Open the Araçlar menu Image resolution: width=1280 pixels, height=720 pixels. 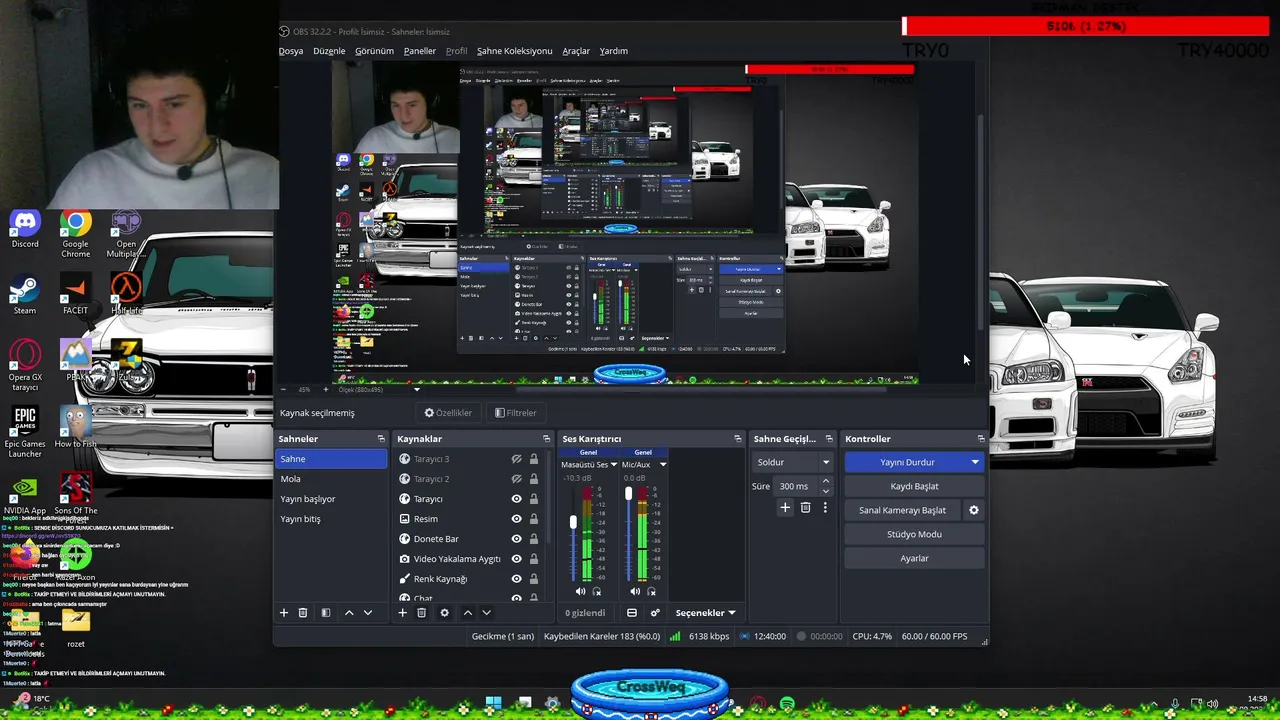[576, 51]
